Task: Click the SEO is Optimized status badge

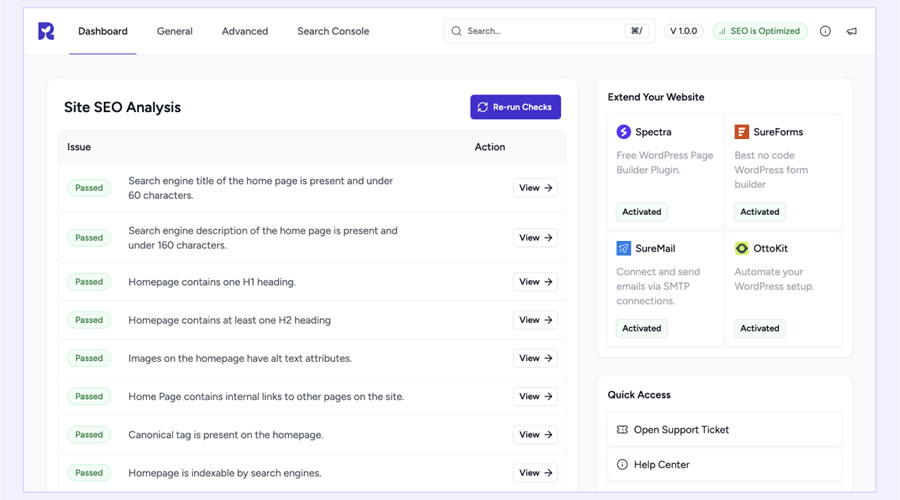Action: [759, 31]
